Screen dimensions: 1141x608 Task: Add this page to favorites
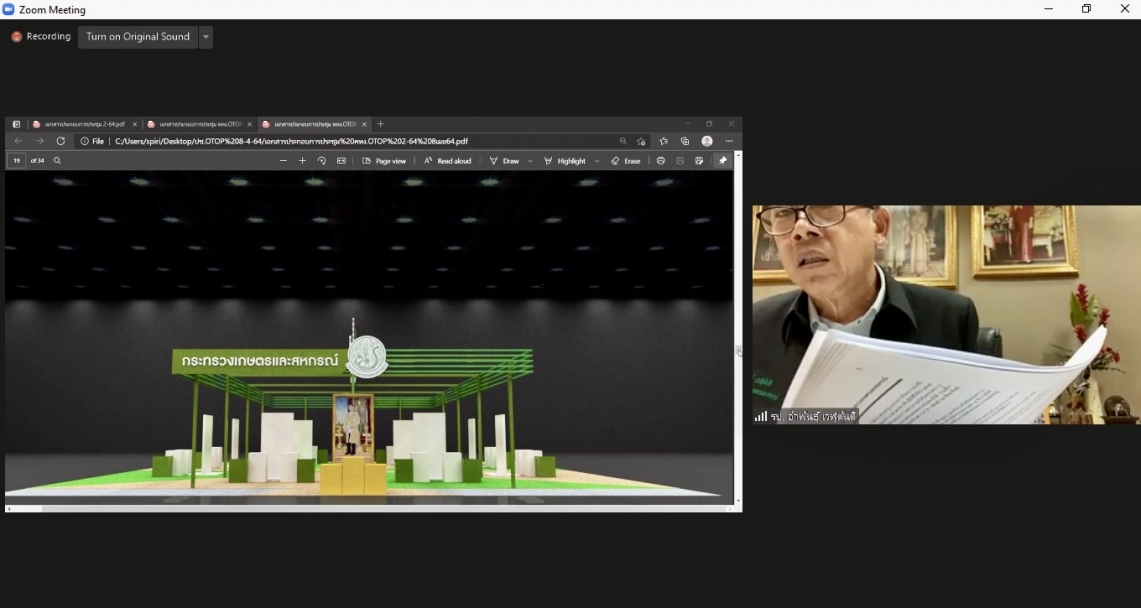tap(641, 141)
